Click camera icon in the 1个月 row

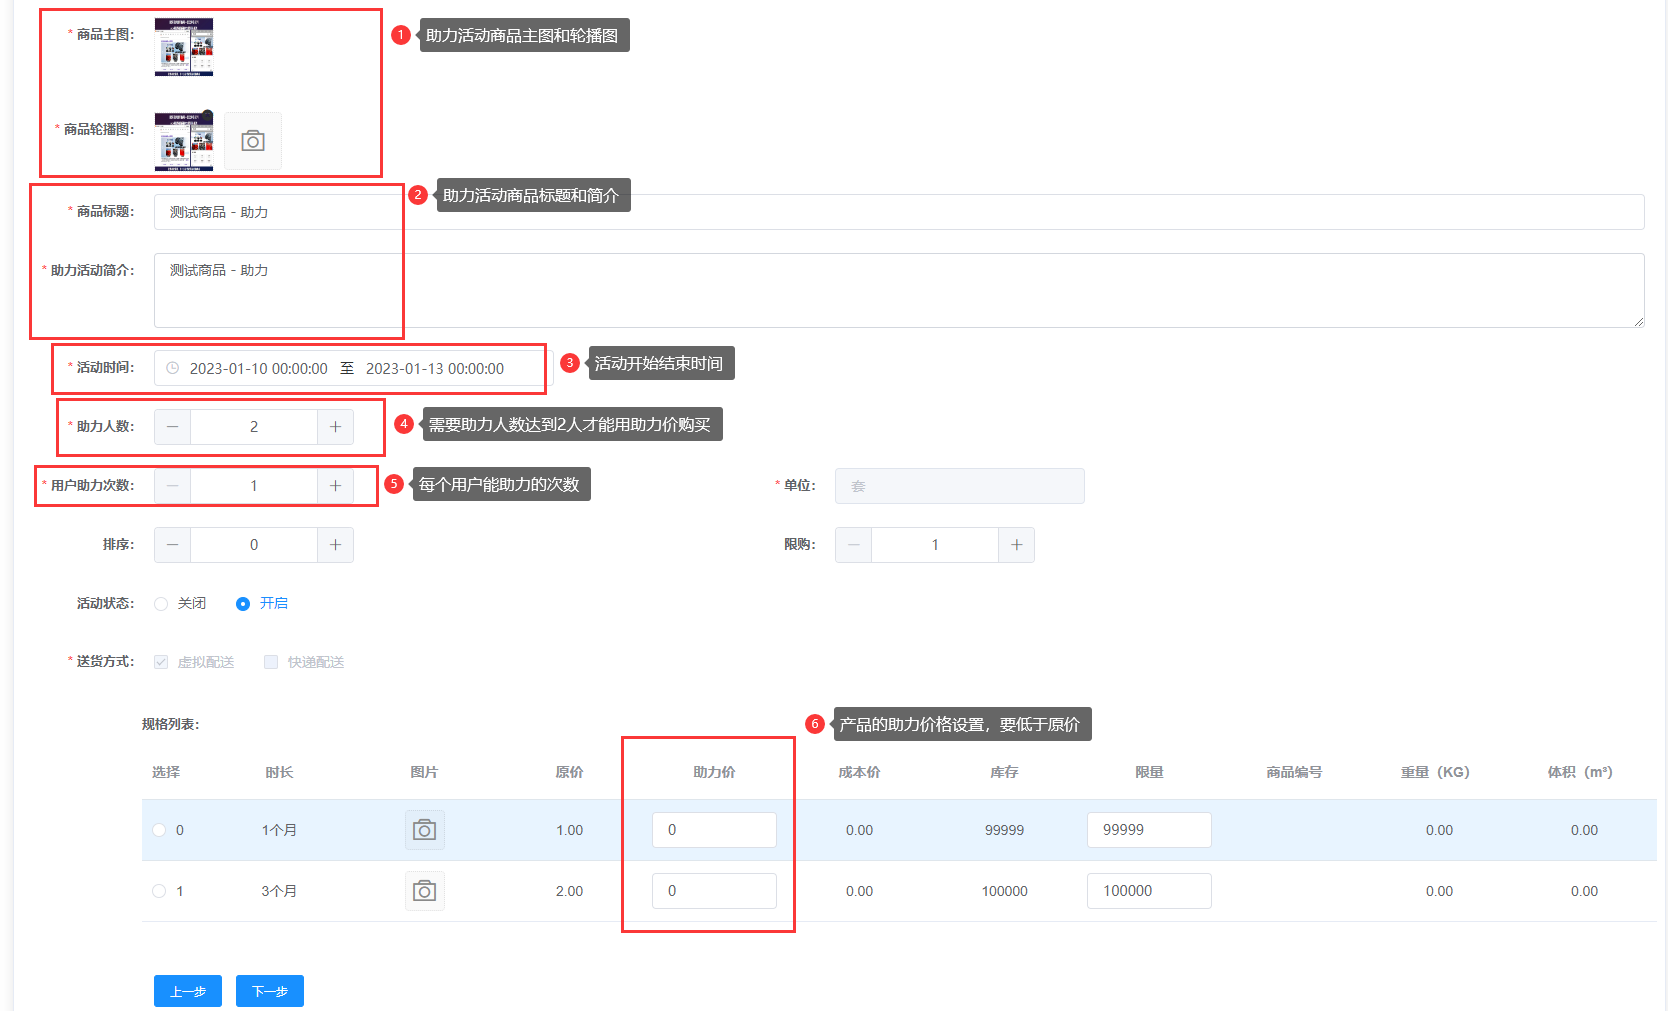[x=424, y=830]
